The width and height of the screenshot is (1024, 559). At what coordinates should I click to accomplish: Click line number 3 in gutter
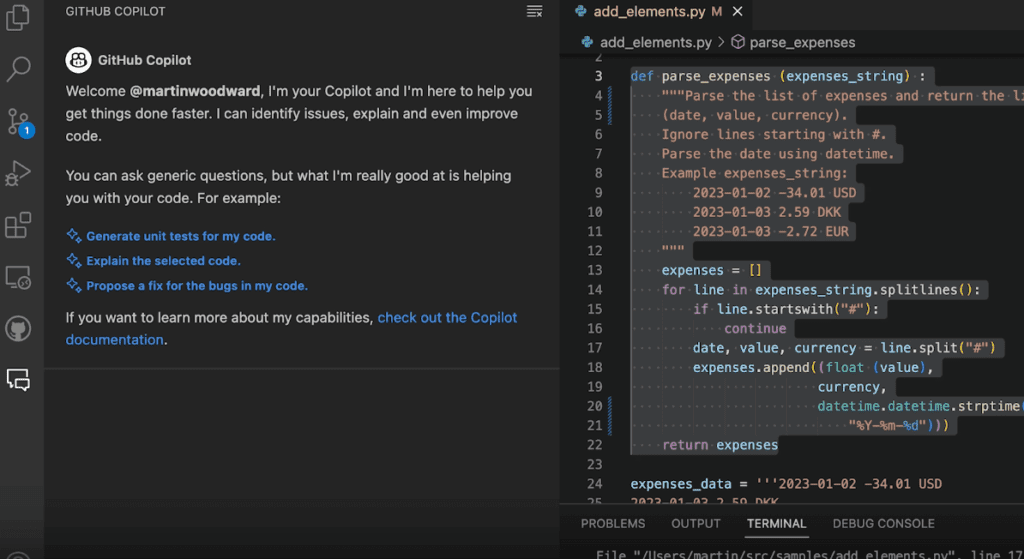coord(598,76)
